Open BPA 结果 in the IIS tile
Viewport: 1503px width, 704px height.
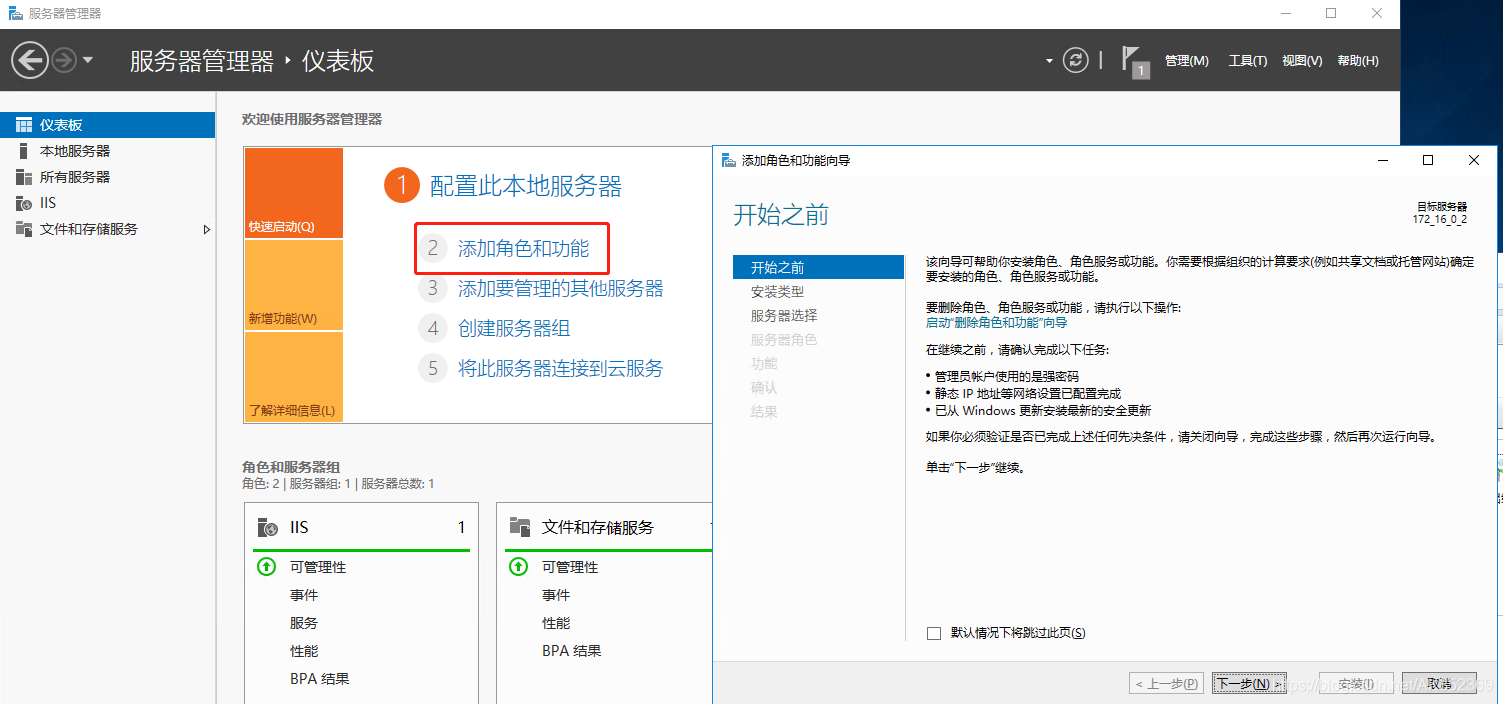tap(320, 679)
